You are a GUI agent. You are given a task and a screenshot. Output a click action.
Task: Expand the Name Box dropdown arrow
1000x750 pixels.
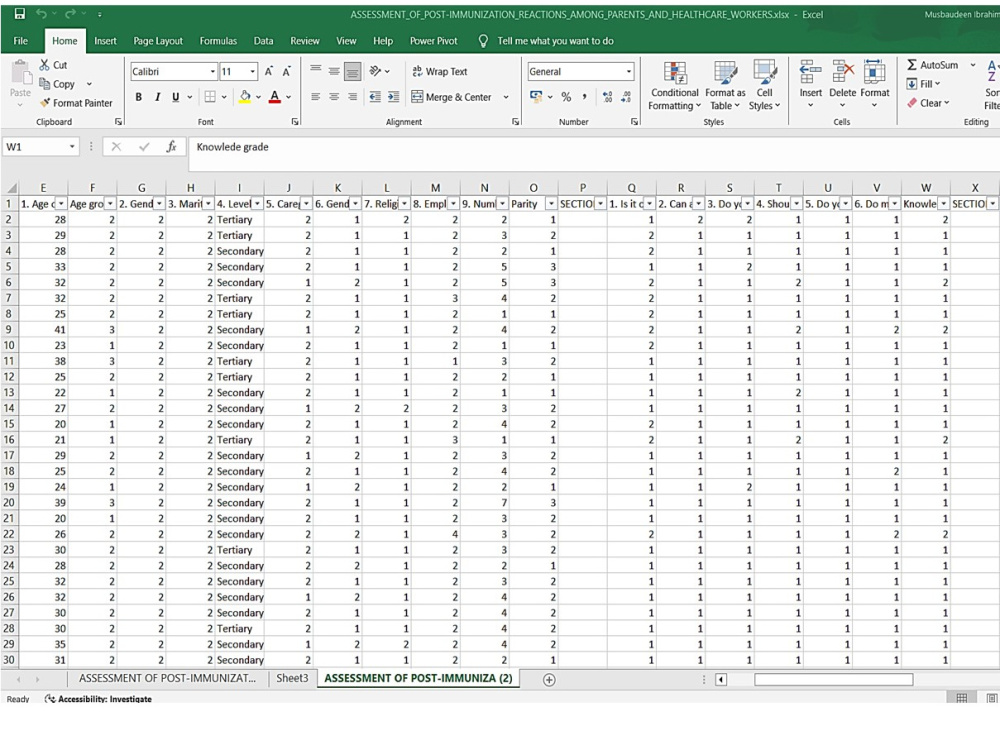pyautogui.click(x=72, y=147)
